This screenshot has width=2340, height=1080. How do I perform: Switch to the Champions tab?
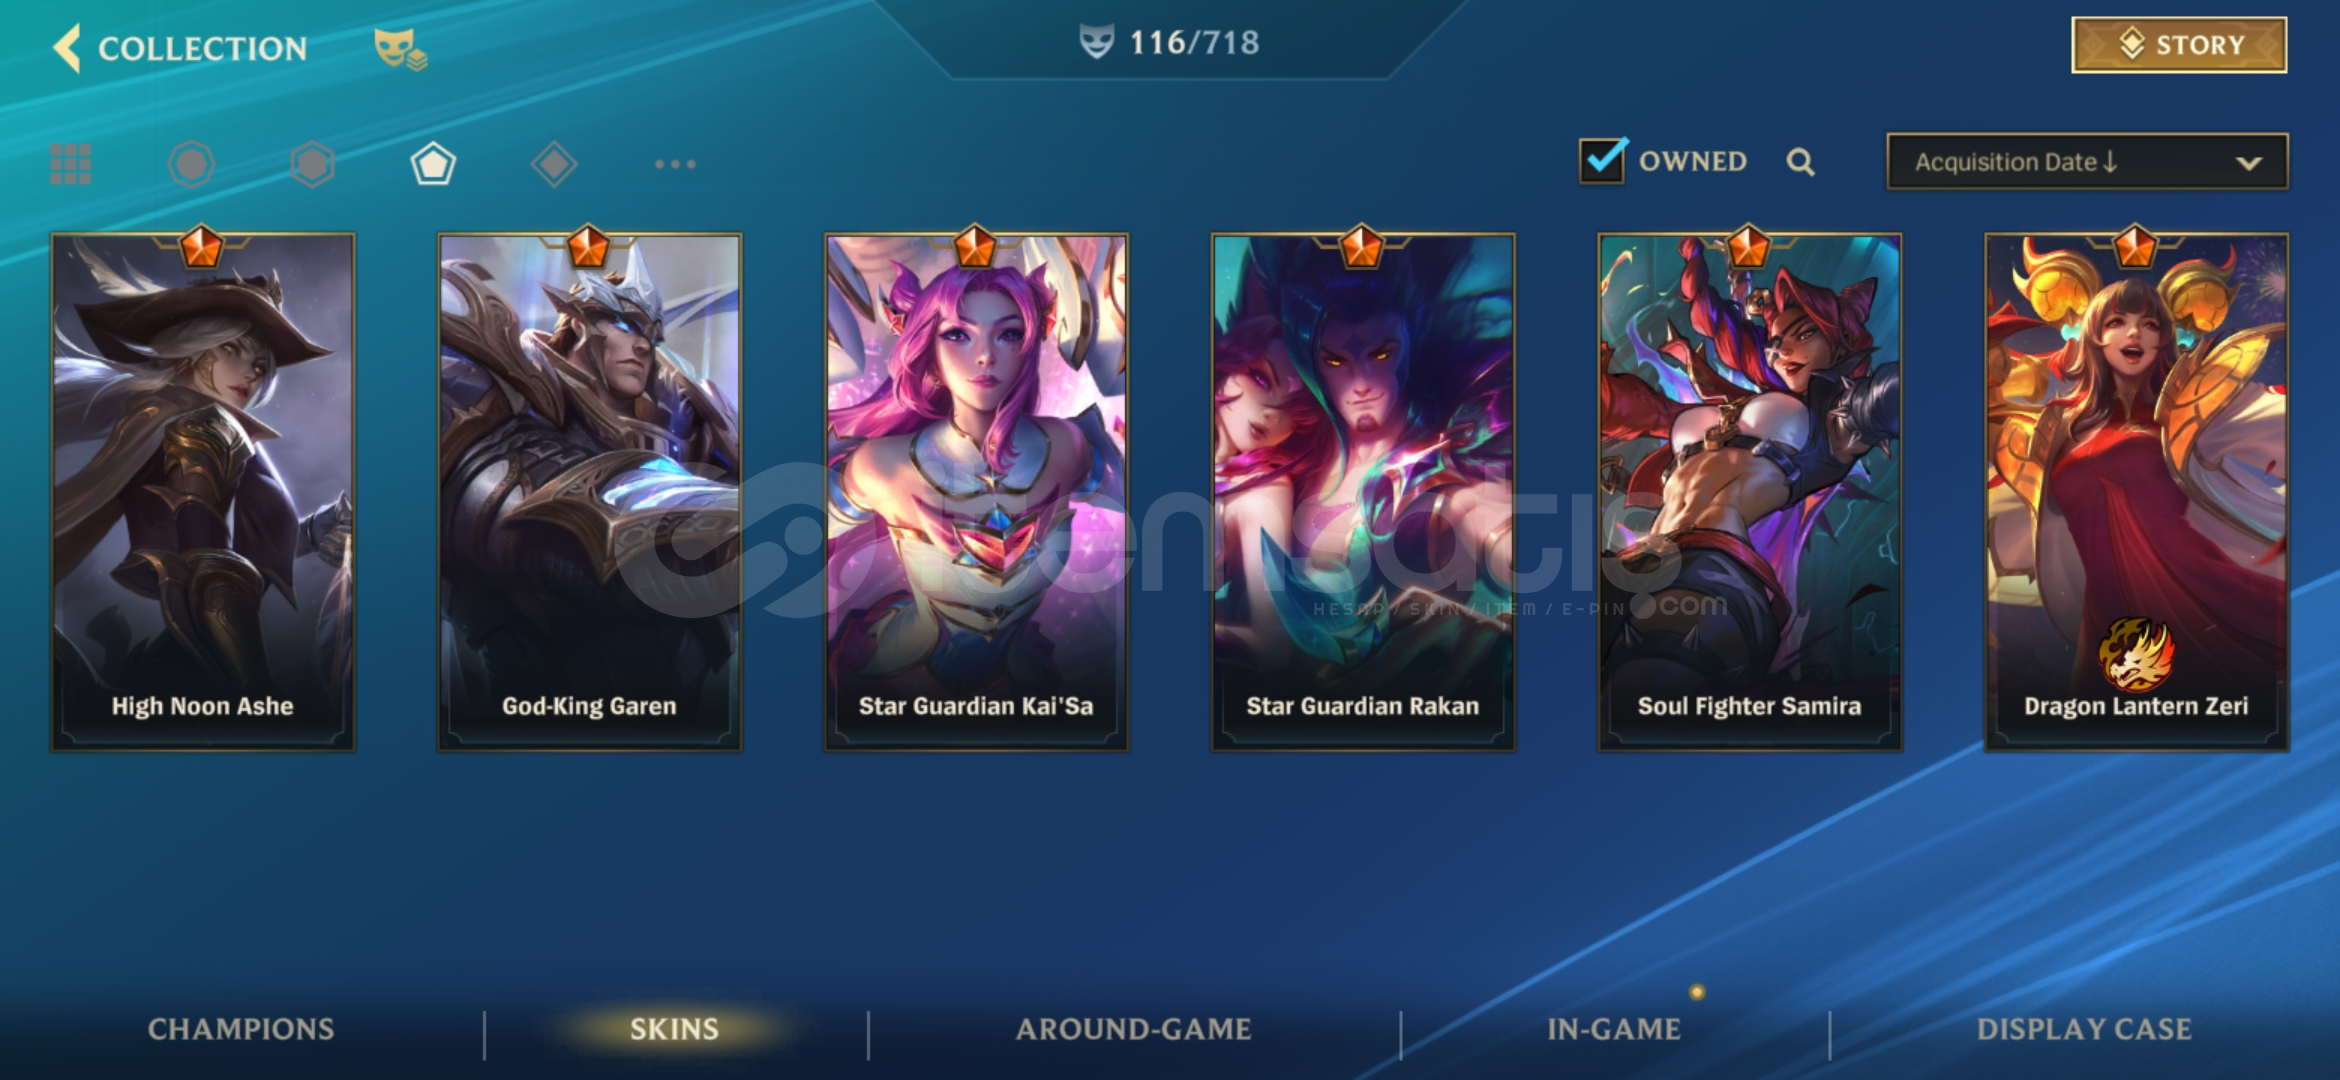(x=241, y=1029)
